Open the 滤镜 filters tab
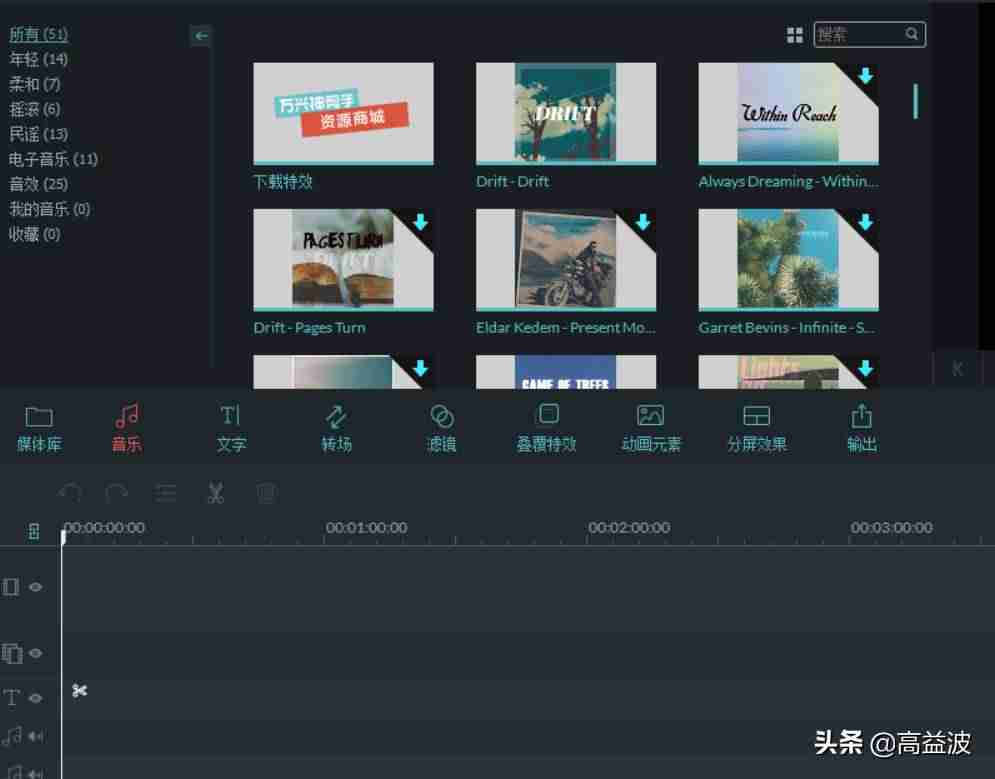 [x=441, y=428]
